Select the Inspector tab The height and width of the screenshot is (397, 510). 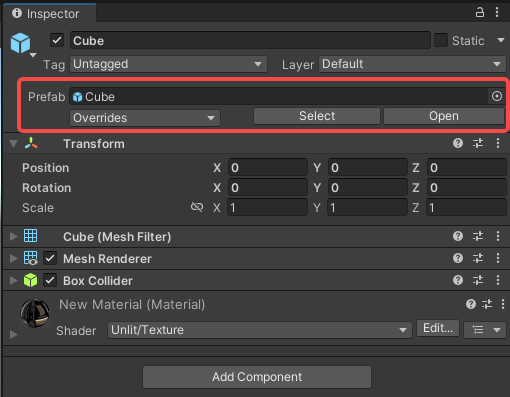49,14
